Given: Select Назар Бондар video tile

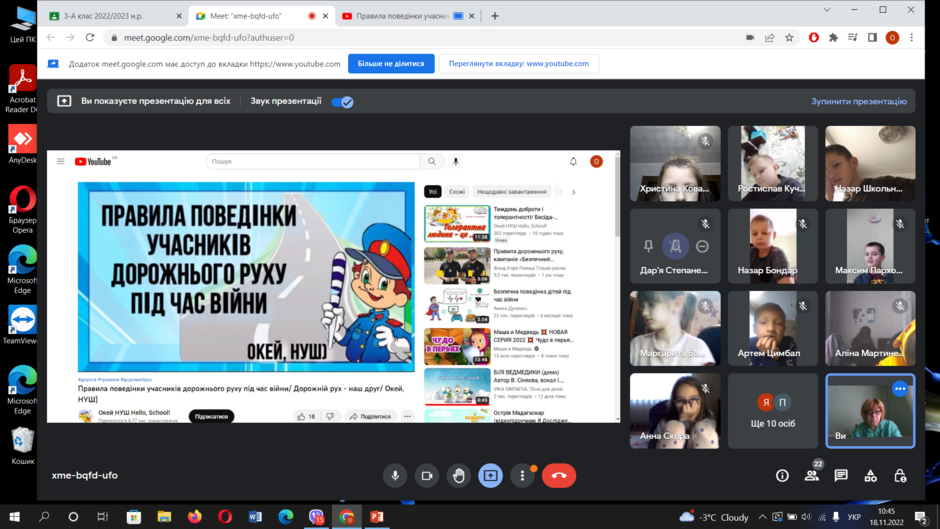Looking at the screenshot, I should [773, 246].
